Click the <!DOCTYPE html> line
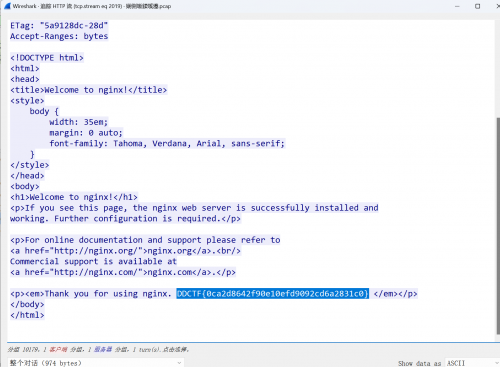500x367 pixels. pyautogui.click(x=47, y=58)
